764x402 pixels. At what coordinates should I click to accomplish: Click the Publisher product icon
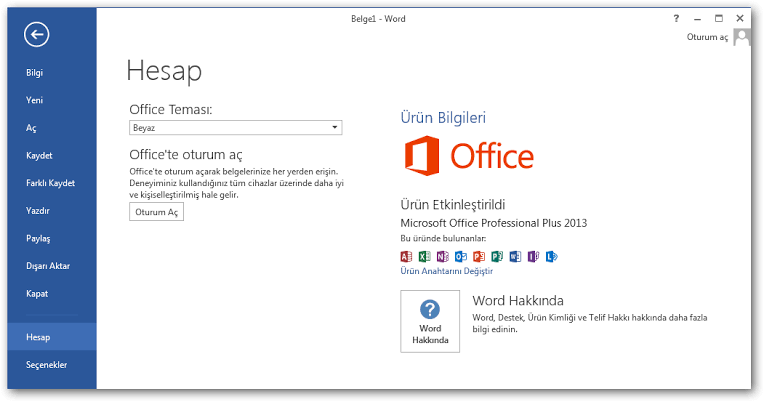click(496, 257)
